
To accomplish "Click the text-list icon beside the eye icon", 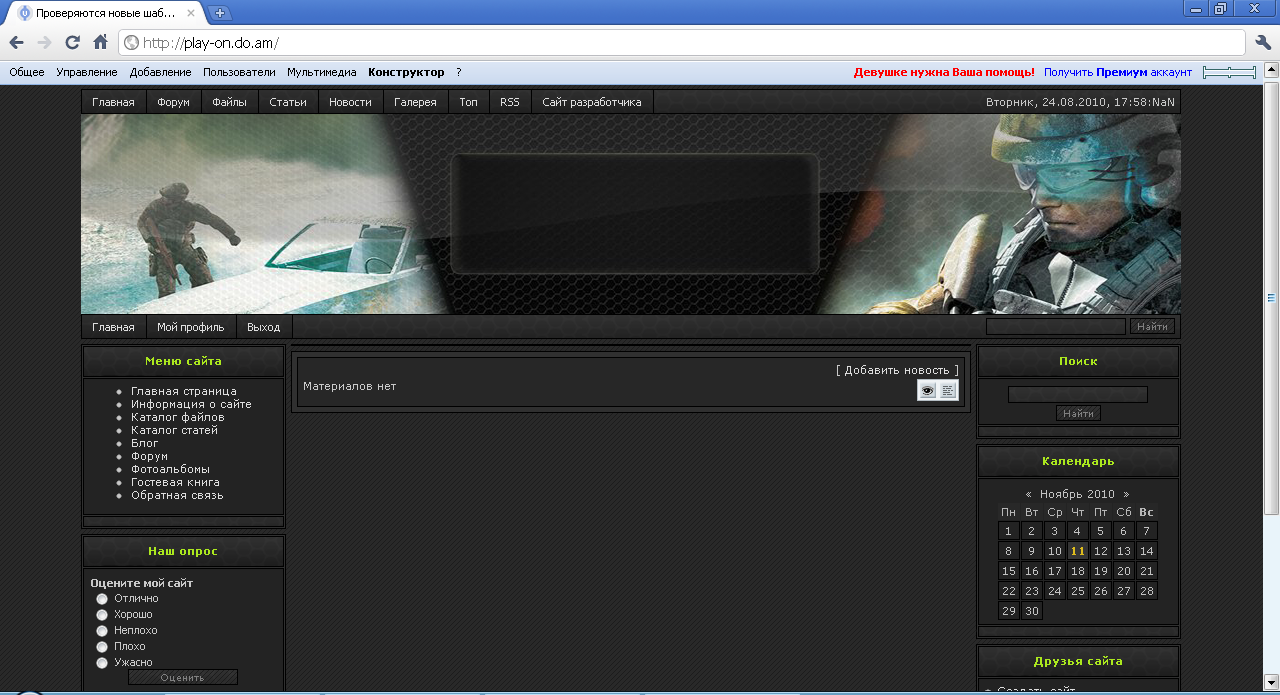I will [948, 391].
